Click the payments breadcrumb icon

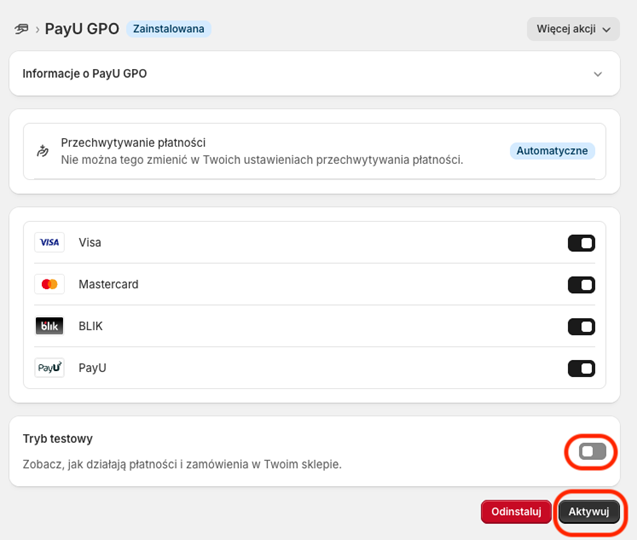[x=22, y=29]
